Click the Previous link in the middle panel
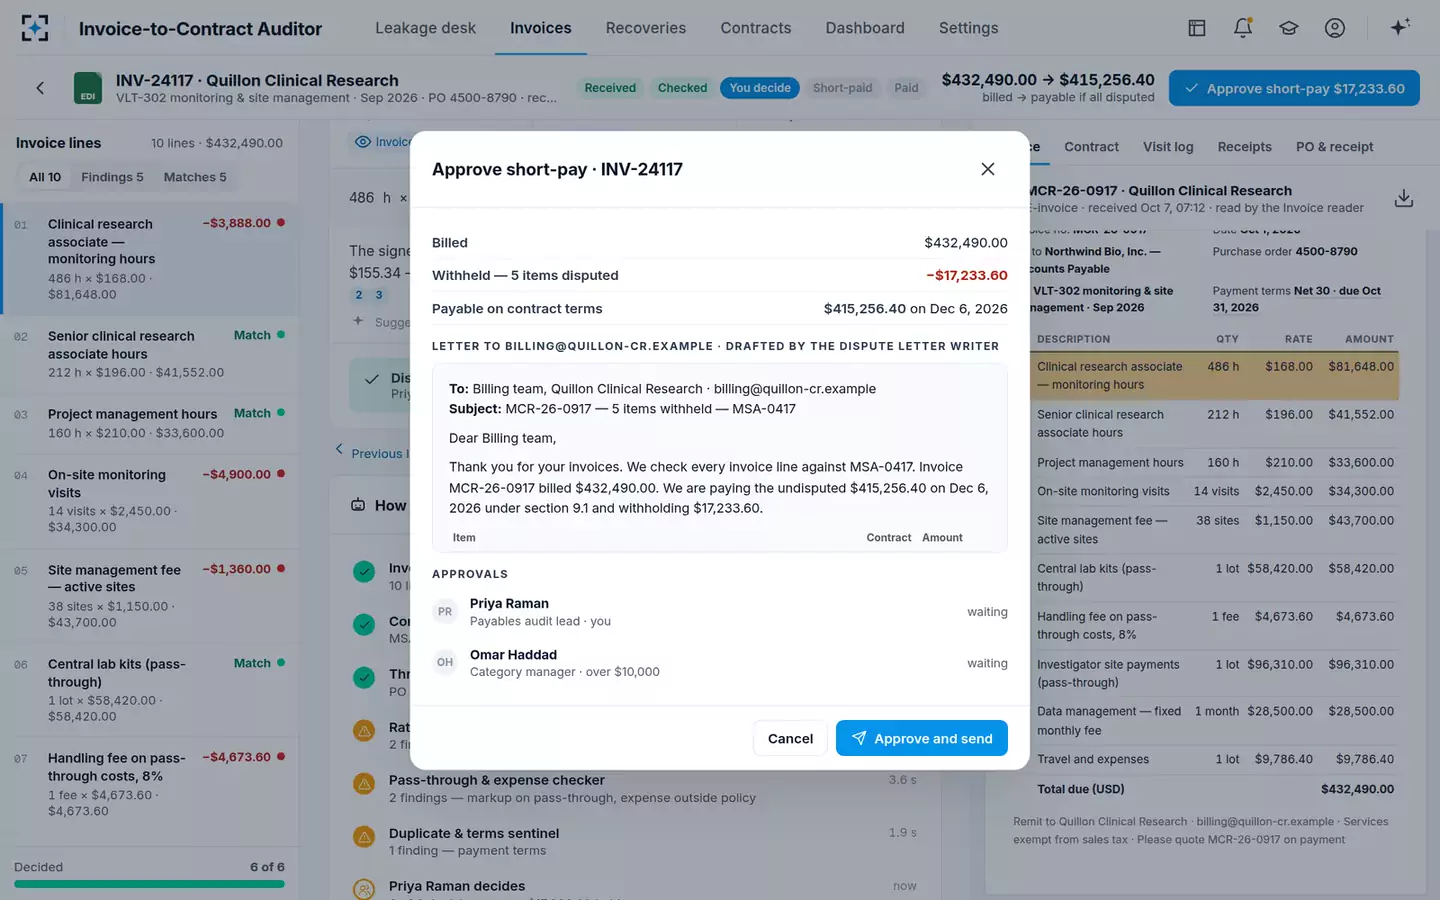Image resolution: width=1440 pixels, height=900 pixels. (x=372, y=453)
